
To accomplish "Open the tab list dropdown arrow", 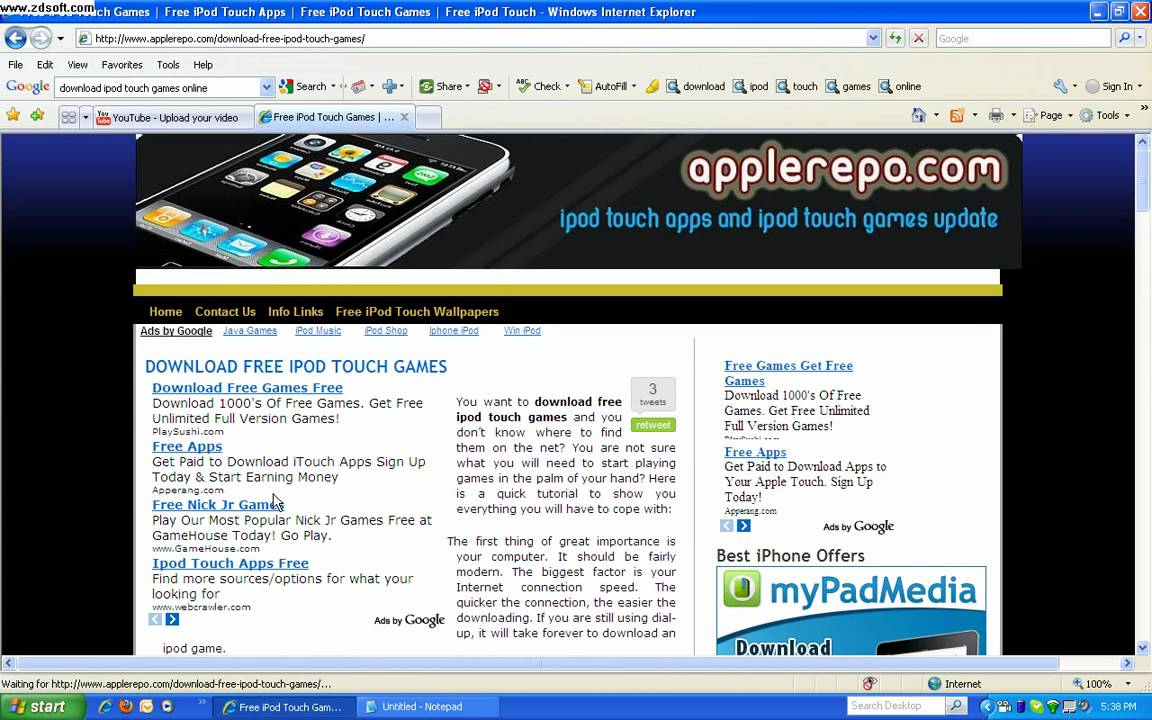I will 85,117.
